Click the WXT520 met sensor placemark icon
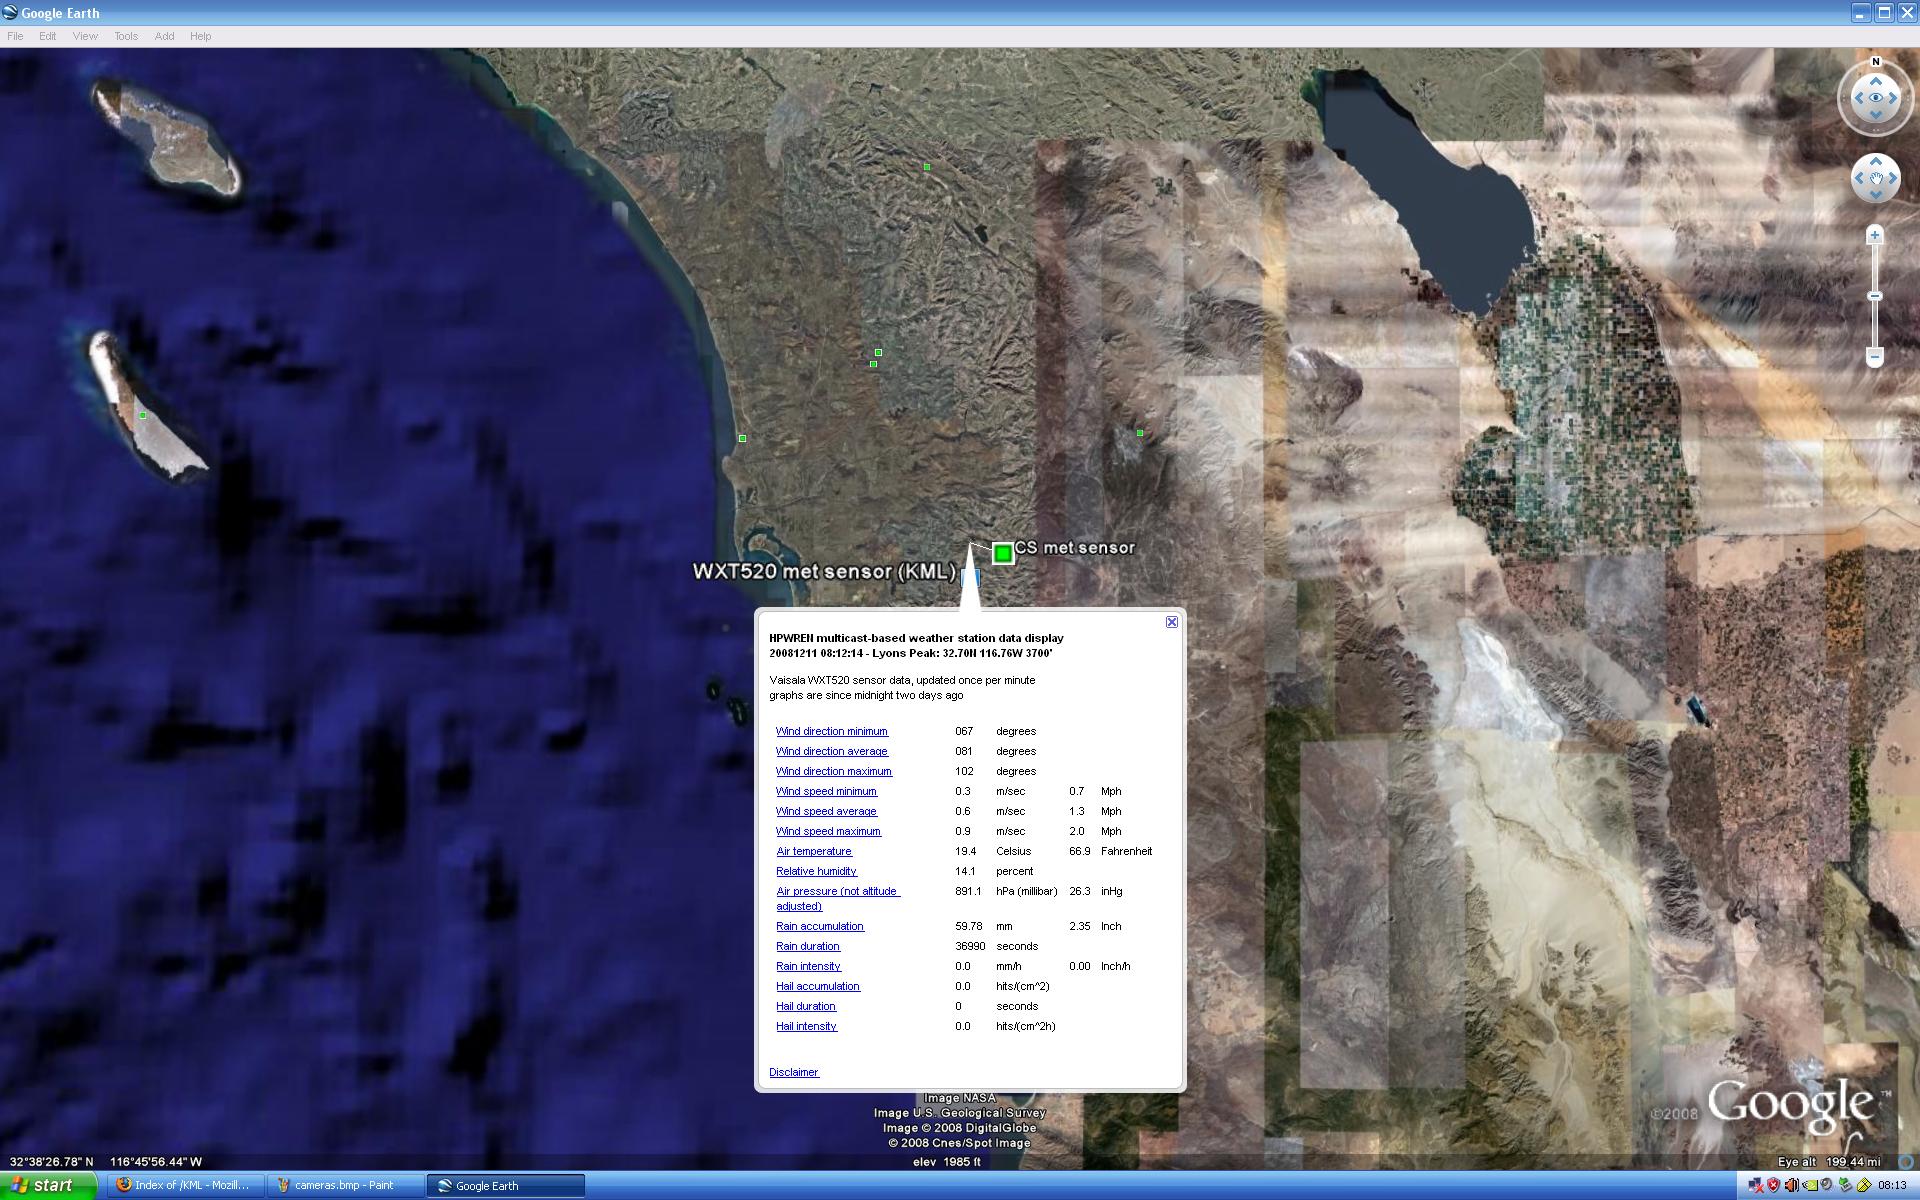Image resolution: width=1920 pixels, height=1200 pixels. 969,576
